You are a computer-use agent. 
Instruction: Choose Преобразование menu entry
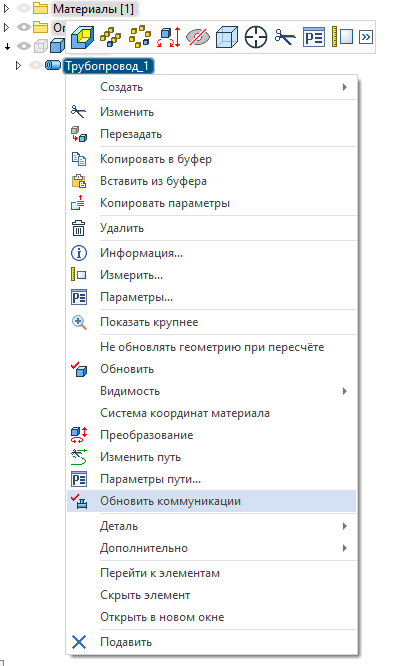212,436
